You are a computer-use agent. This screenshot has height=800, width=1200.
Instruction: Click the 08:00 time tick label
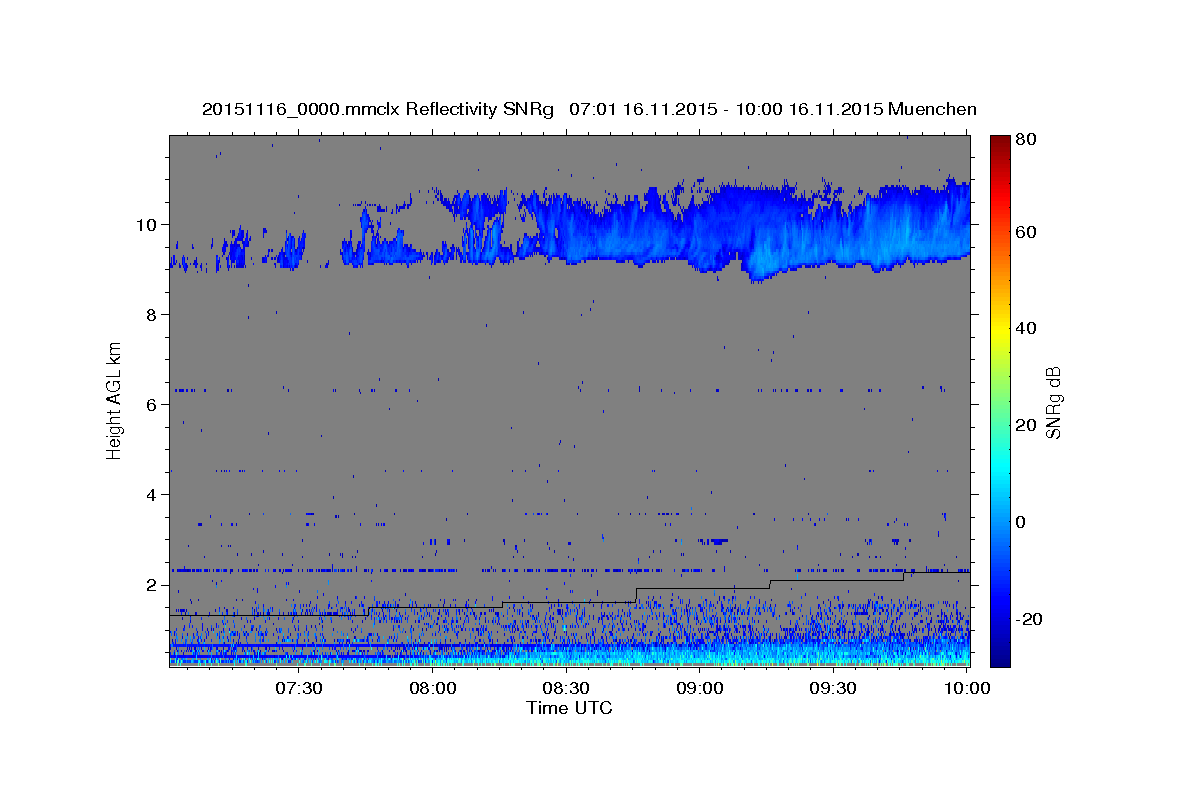433,688
